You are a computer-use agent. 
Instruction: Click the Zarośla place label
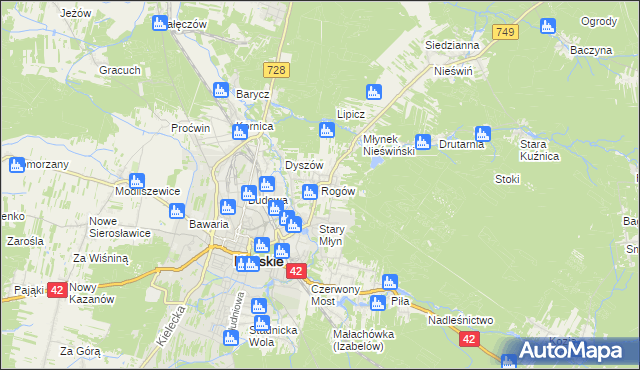pyautogui.click(x=25, y=241)
